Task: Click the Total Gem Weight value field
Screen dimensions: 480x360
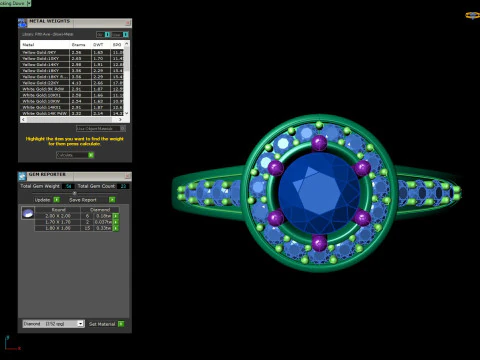Action: 68,186
